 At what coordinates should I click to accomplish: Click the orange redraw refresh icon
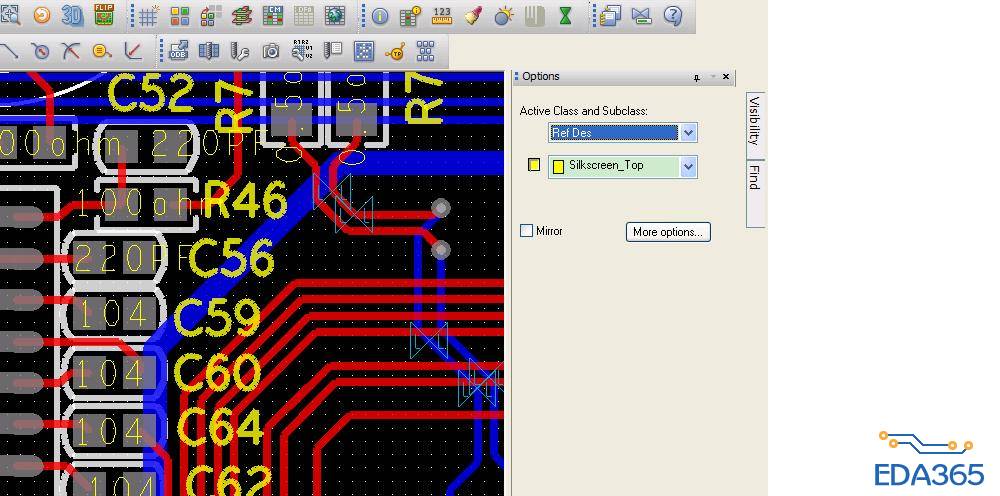tap(42, 15)
